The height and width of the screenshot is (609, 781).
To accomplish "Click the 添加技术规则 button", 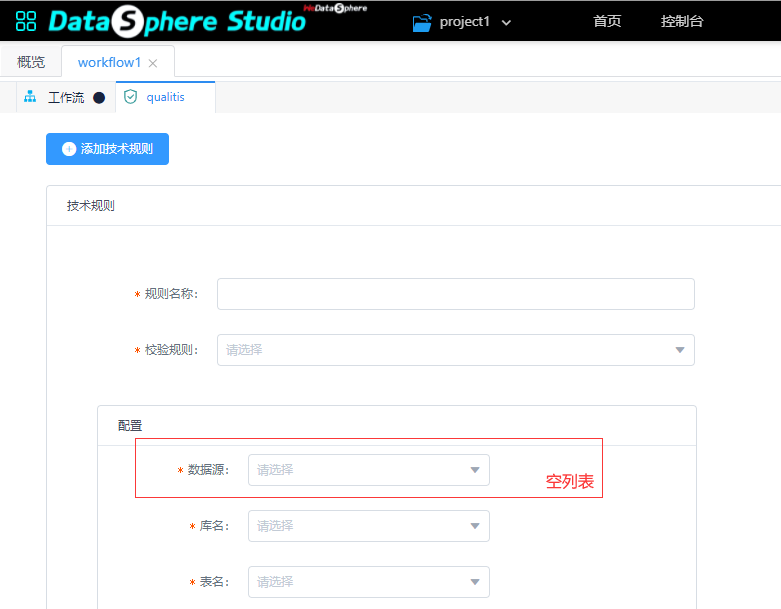I will [108, 149].
